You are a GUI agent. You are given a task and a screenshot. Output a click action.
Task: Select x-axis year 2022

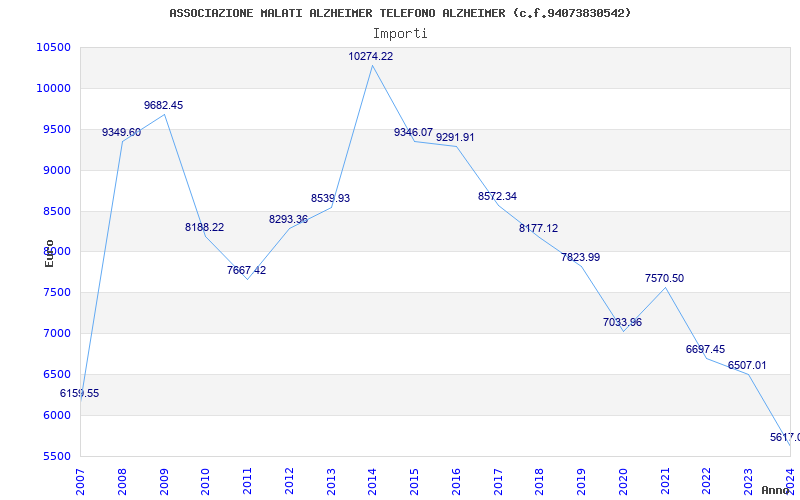(x=707, y=482)
